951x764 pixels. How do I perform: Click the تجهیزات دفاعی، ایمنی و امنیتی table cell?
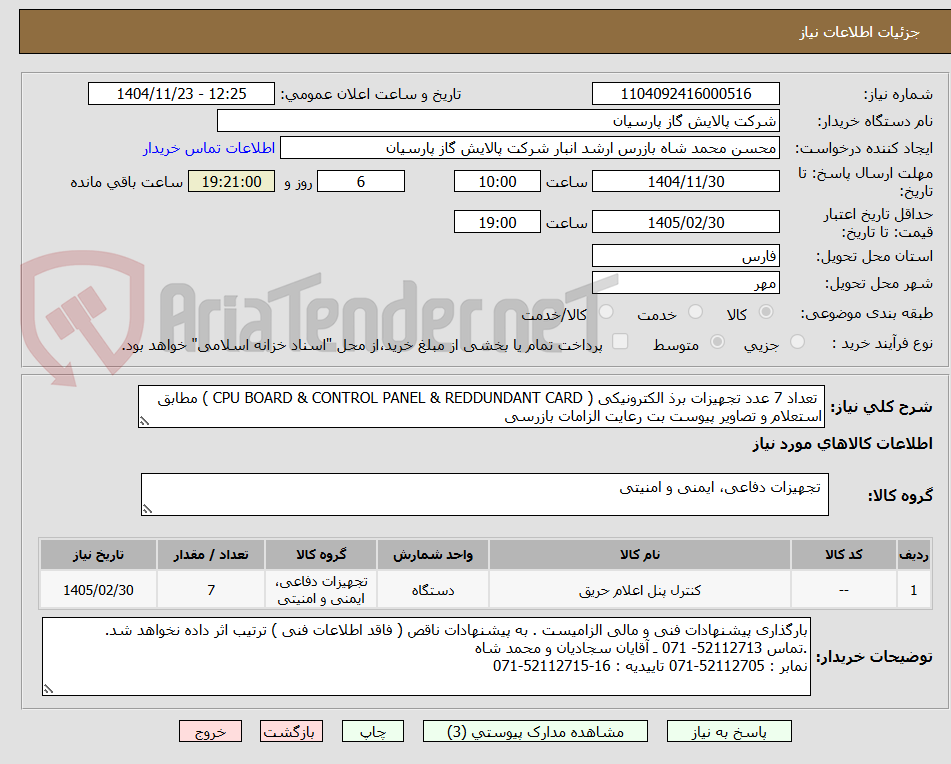pos(321,590)
